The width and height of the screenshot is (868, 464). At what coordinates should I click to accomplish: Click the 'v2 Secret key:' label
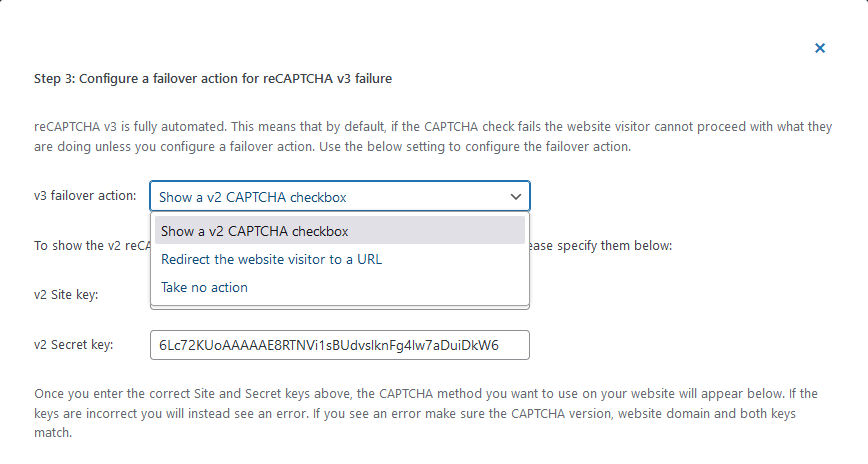tap(74, 344)
